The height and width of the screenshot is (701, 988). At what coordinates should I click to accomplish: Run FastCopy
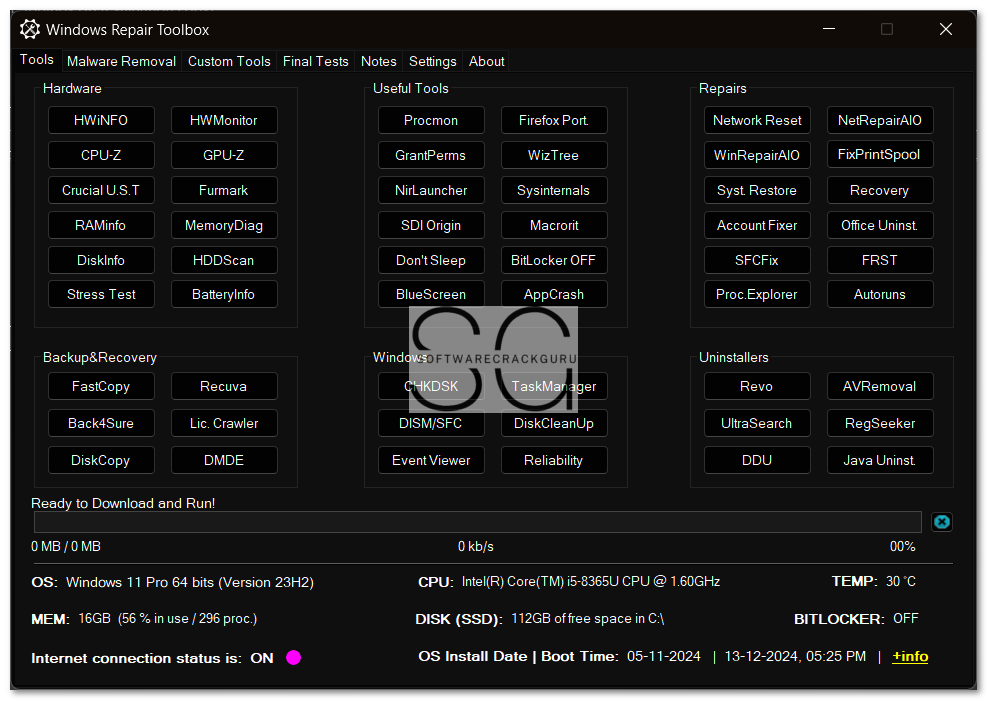tap(101, 386)
